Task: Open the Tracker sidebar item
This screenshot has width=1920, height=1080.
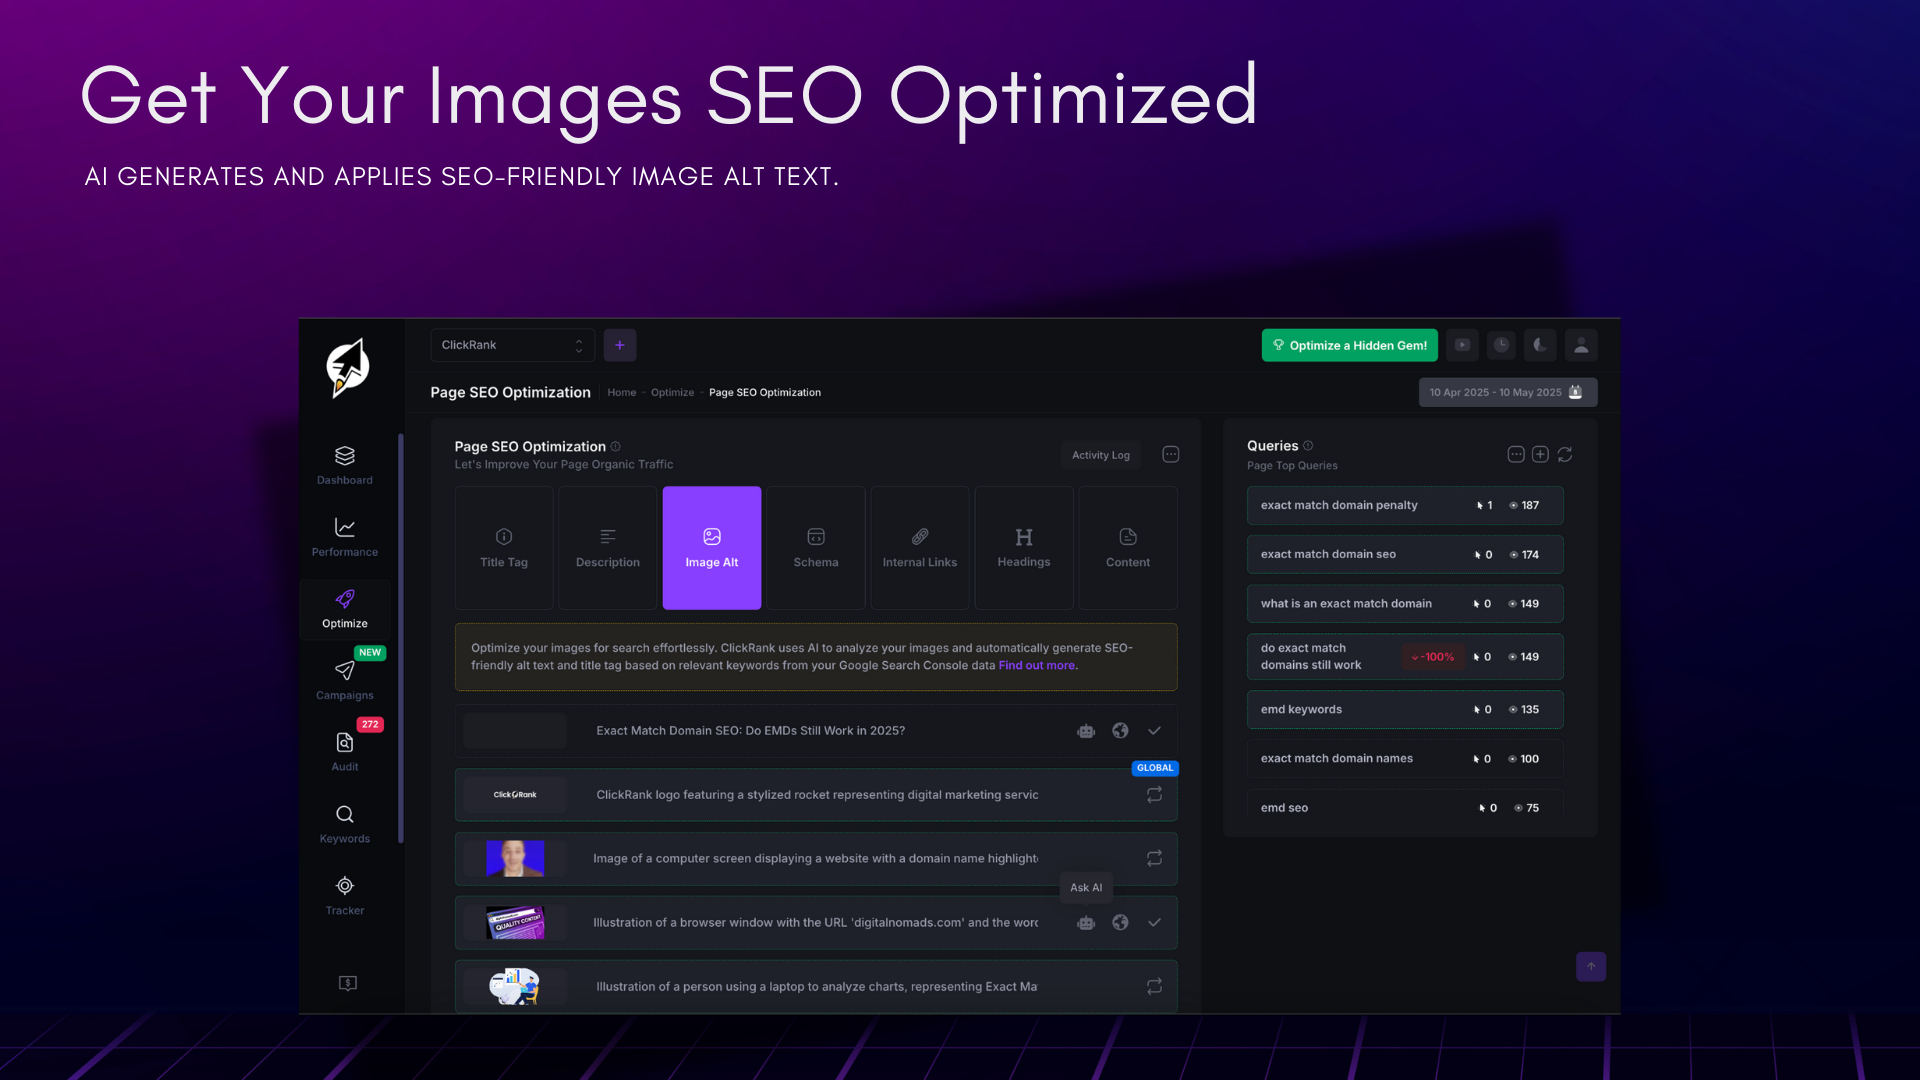Action: click(x=344, y=897)
